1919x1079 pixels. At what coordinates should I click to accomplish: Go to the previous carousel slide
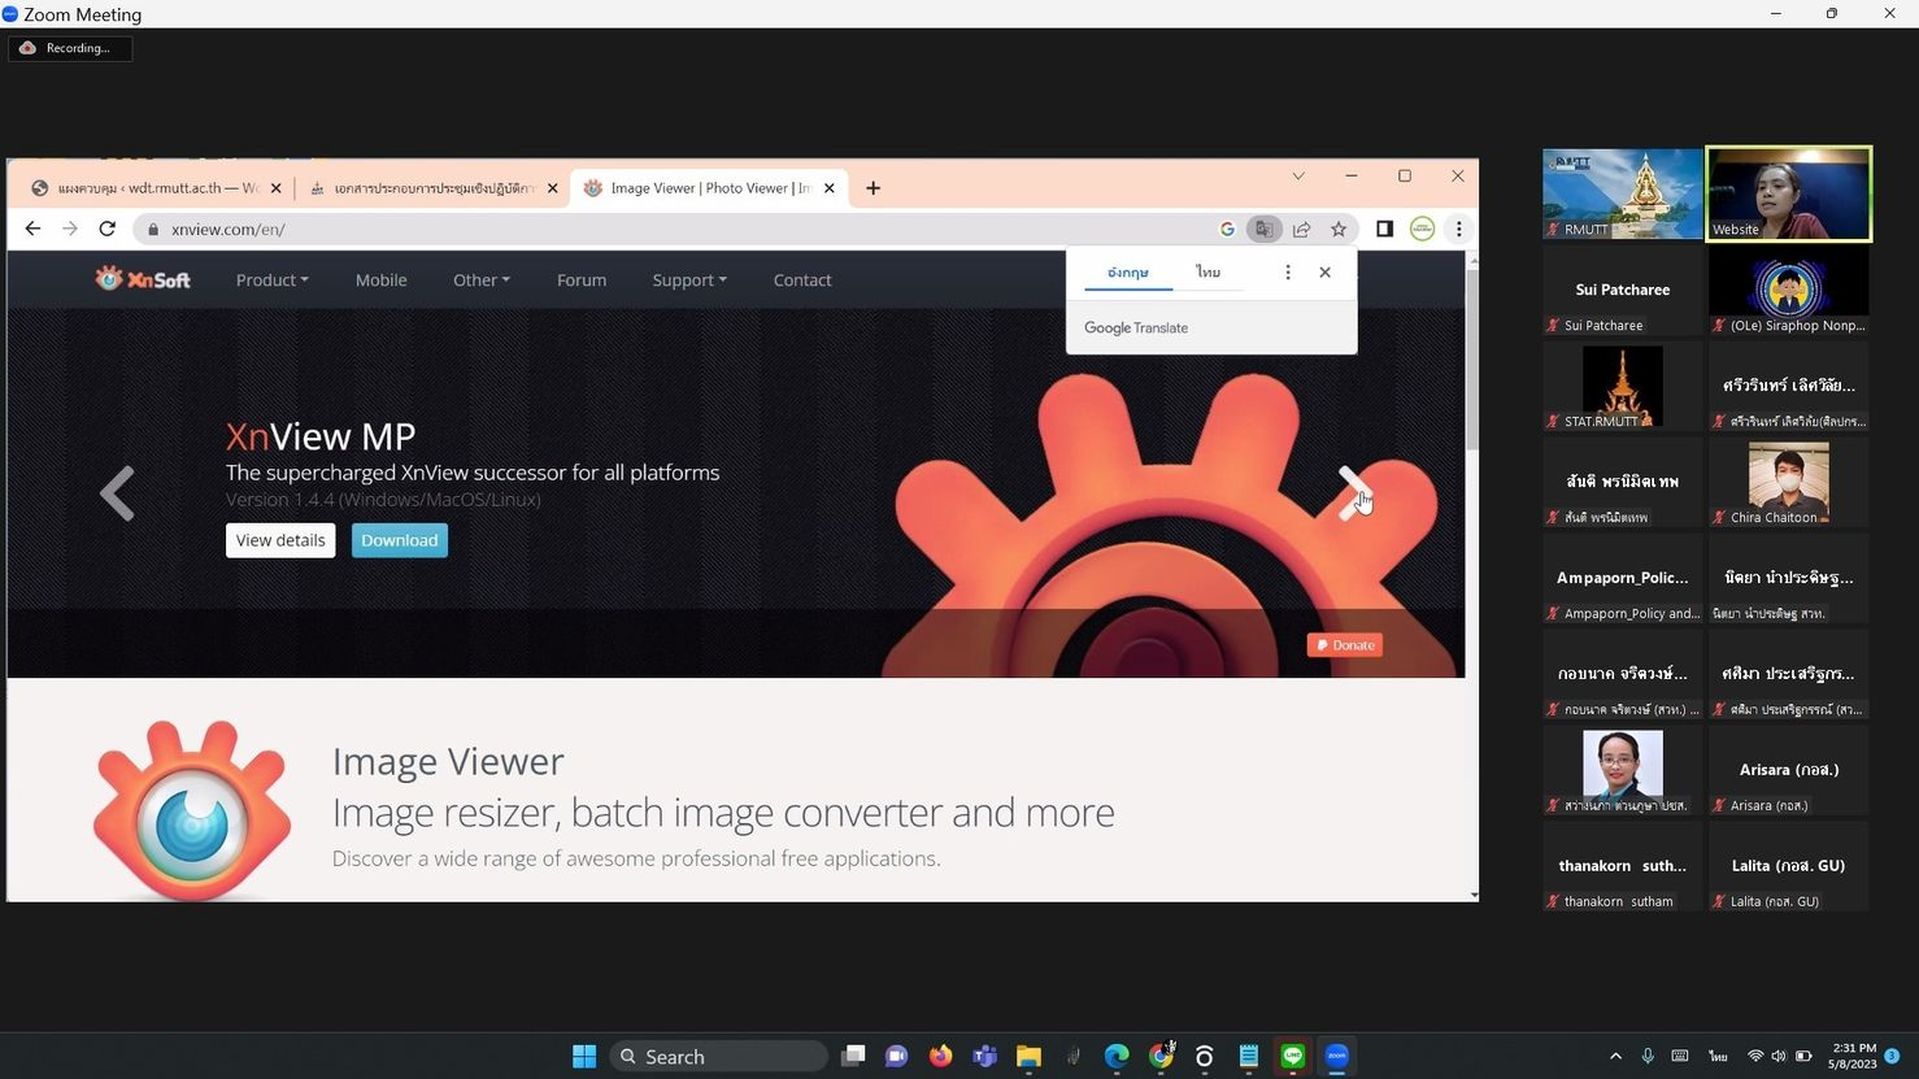117,493
